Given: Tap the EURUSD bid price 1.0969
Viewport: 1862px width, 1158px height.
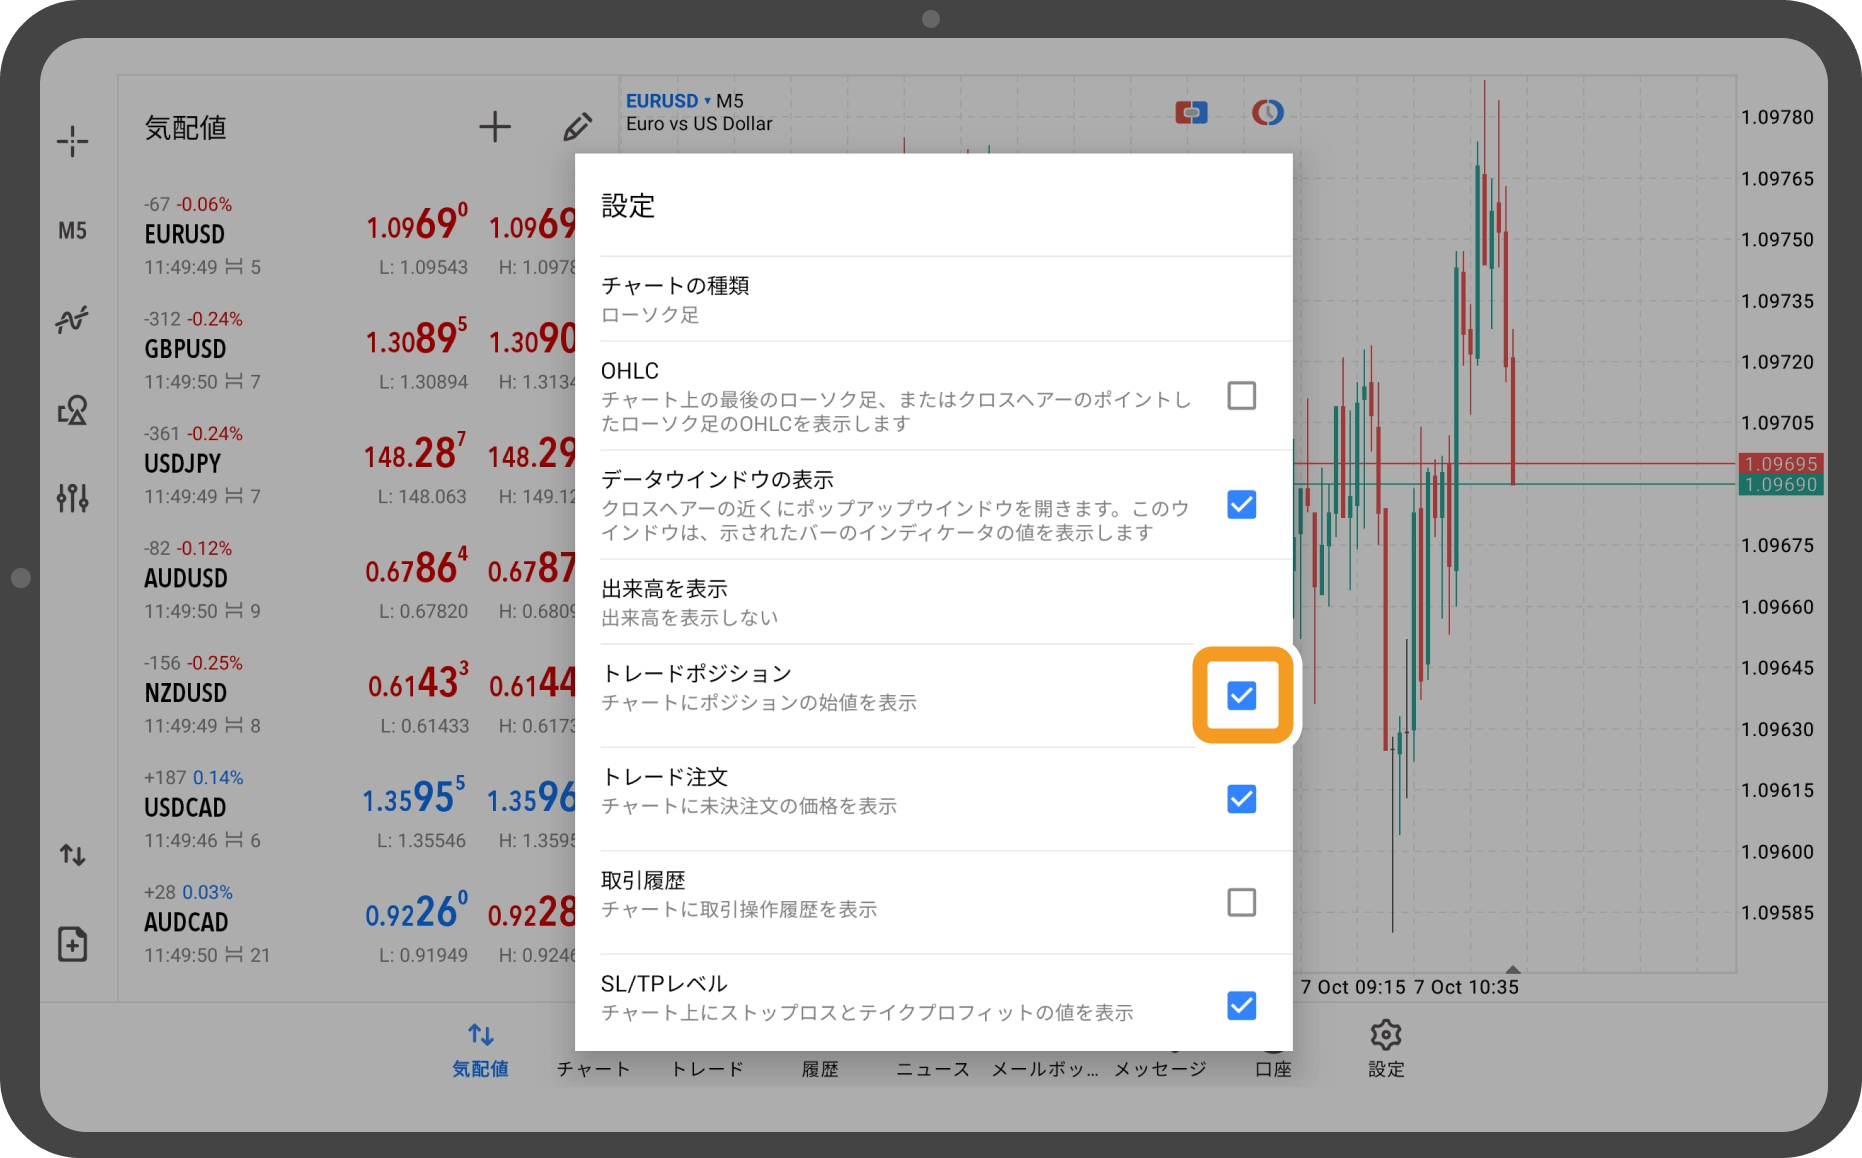Looking at the screenshot, I should point(417,223).
